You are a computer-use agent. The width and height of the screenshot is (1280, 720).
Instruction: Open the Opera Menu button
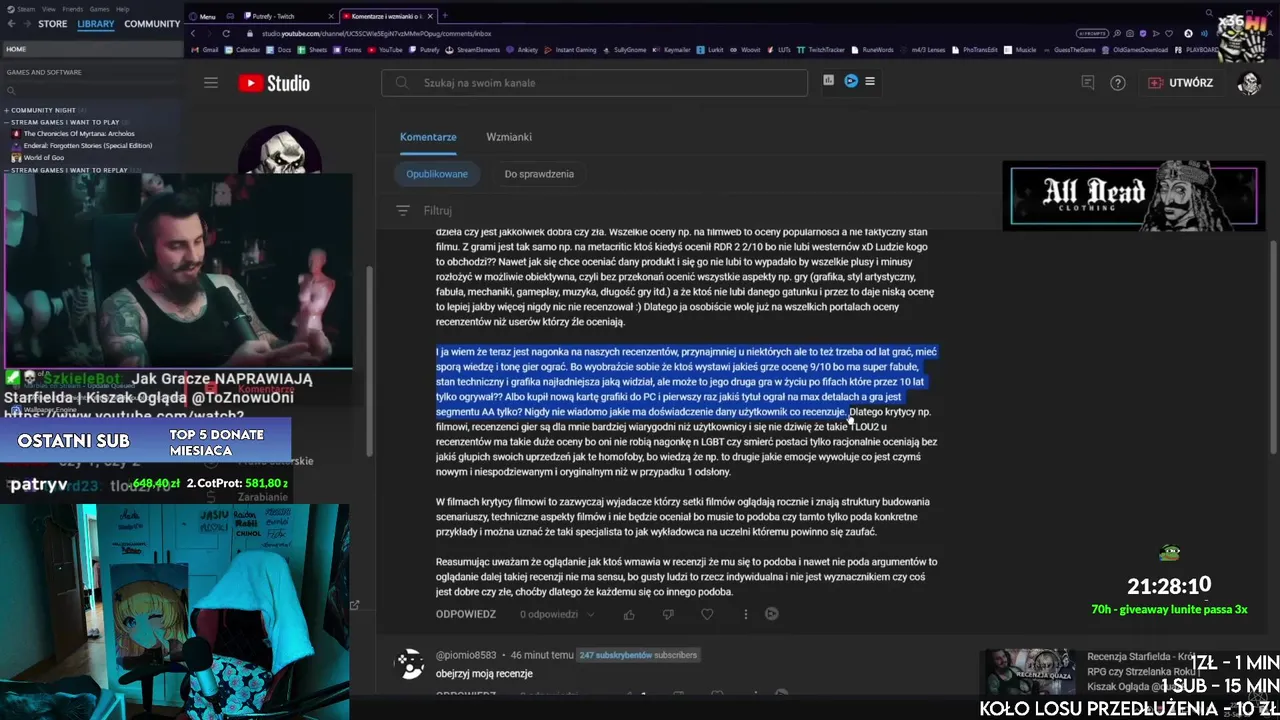(202, 16)
